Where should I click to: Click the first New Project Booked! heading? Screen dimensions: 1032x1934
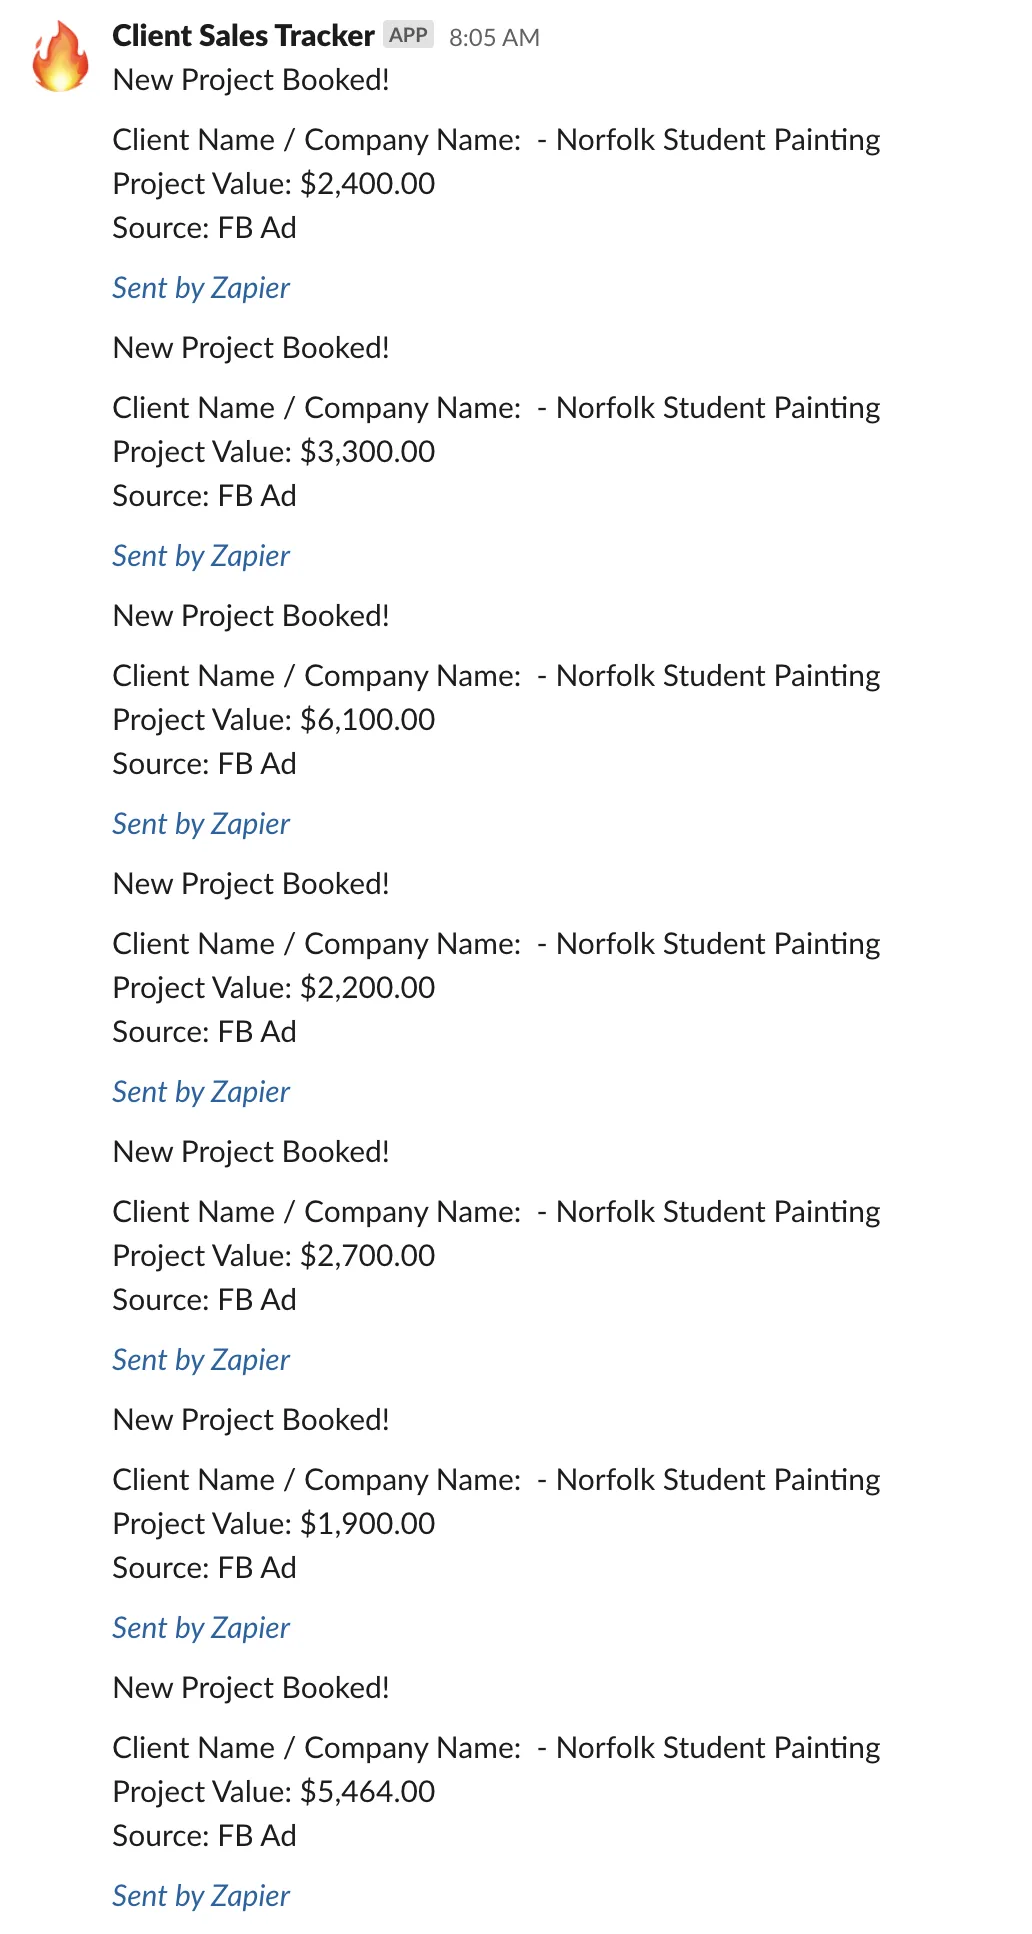[x=251, y=80]
